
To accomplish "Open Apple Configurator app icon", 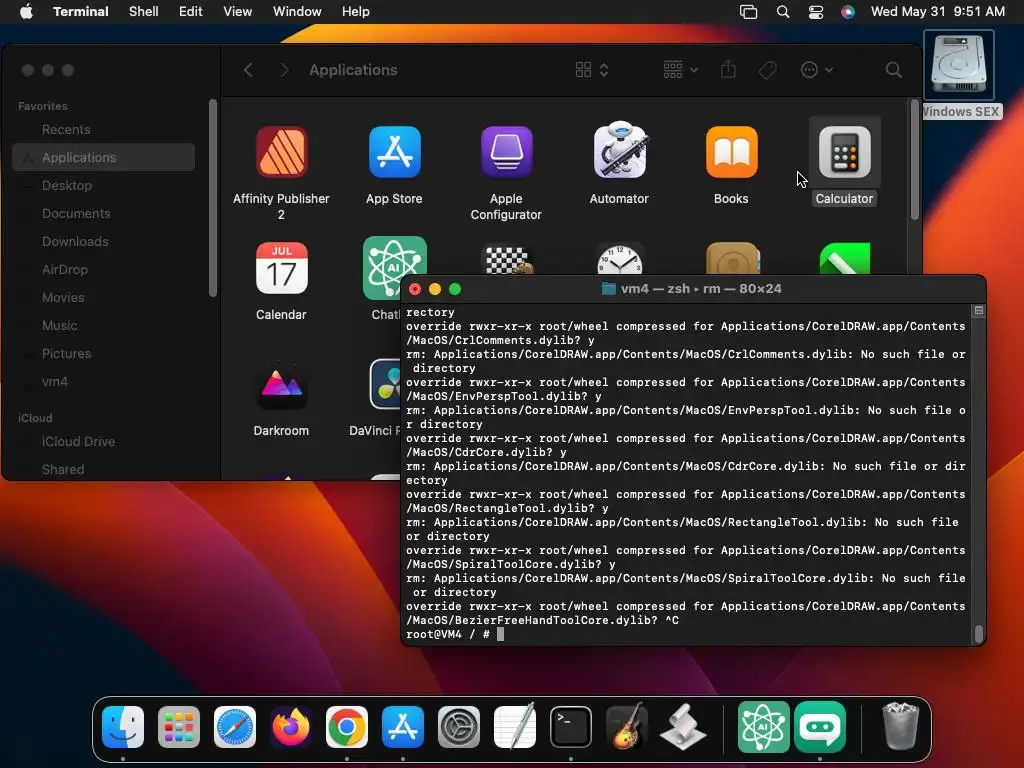I will coord(507,152).
